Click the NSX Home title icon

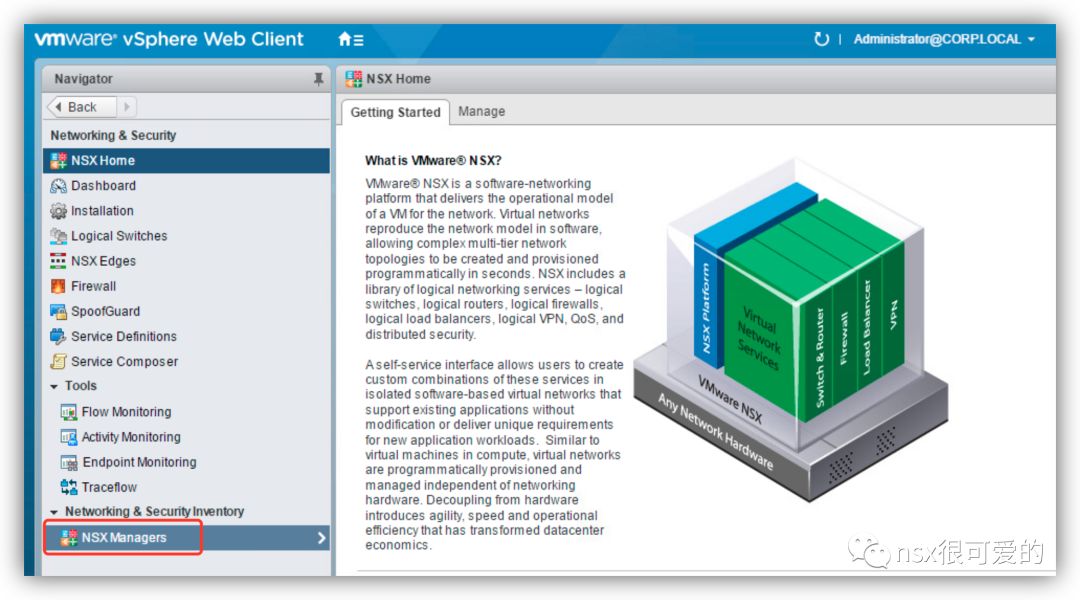[x=353, y=79]
